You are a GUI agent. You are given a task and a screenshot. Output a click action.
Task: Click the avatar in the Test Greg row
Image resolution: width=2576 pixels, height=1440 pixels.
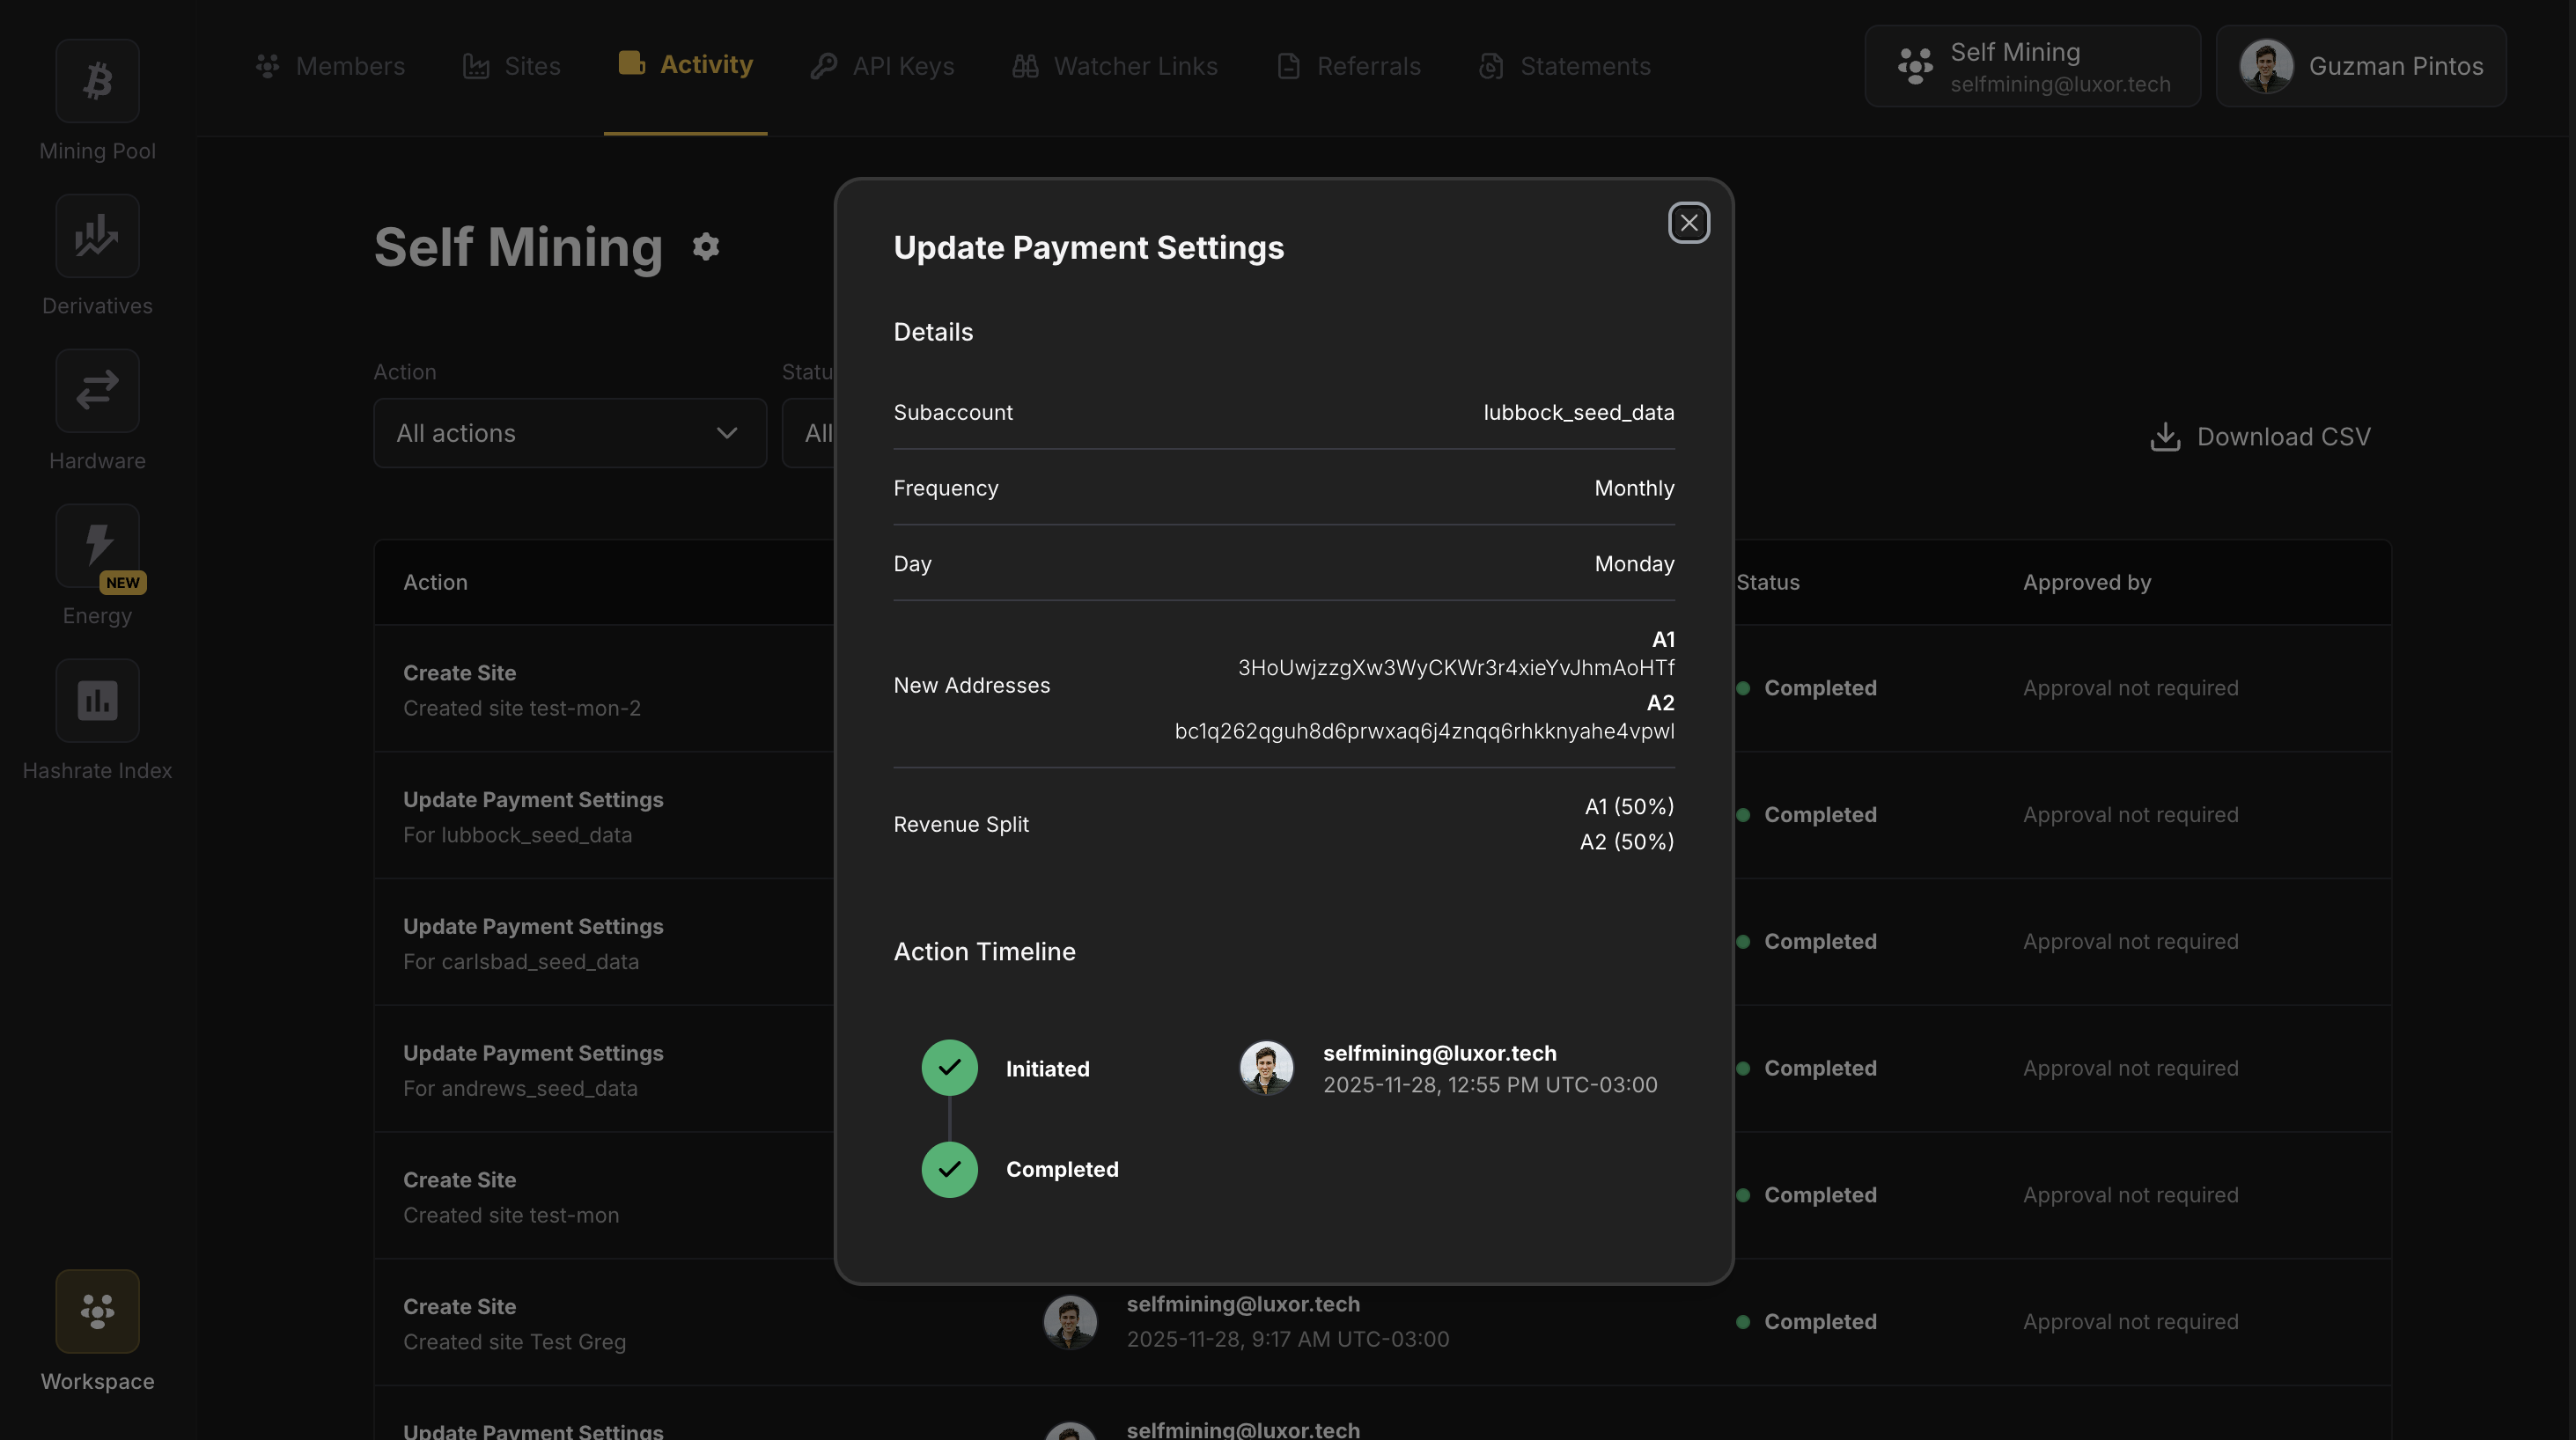click(1070, 1322)
